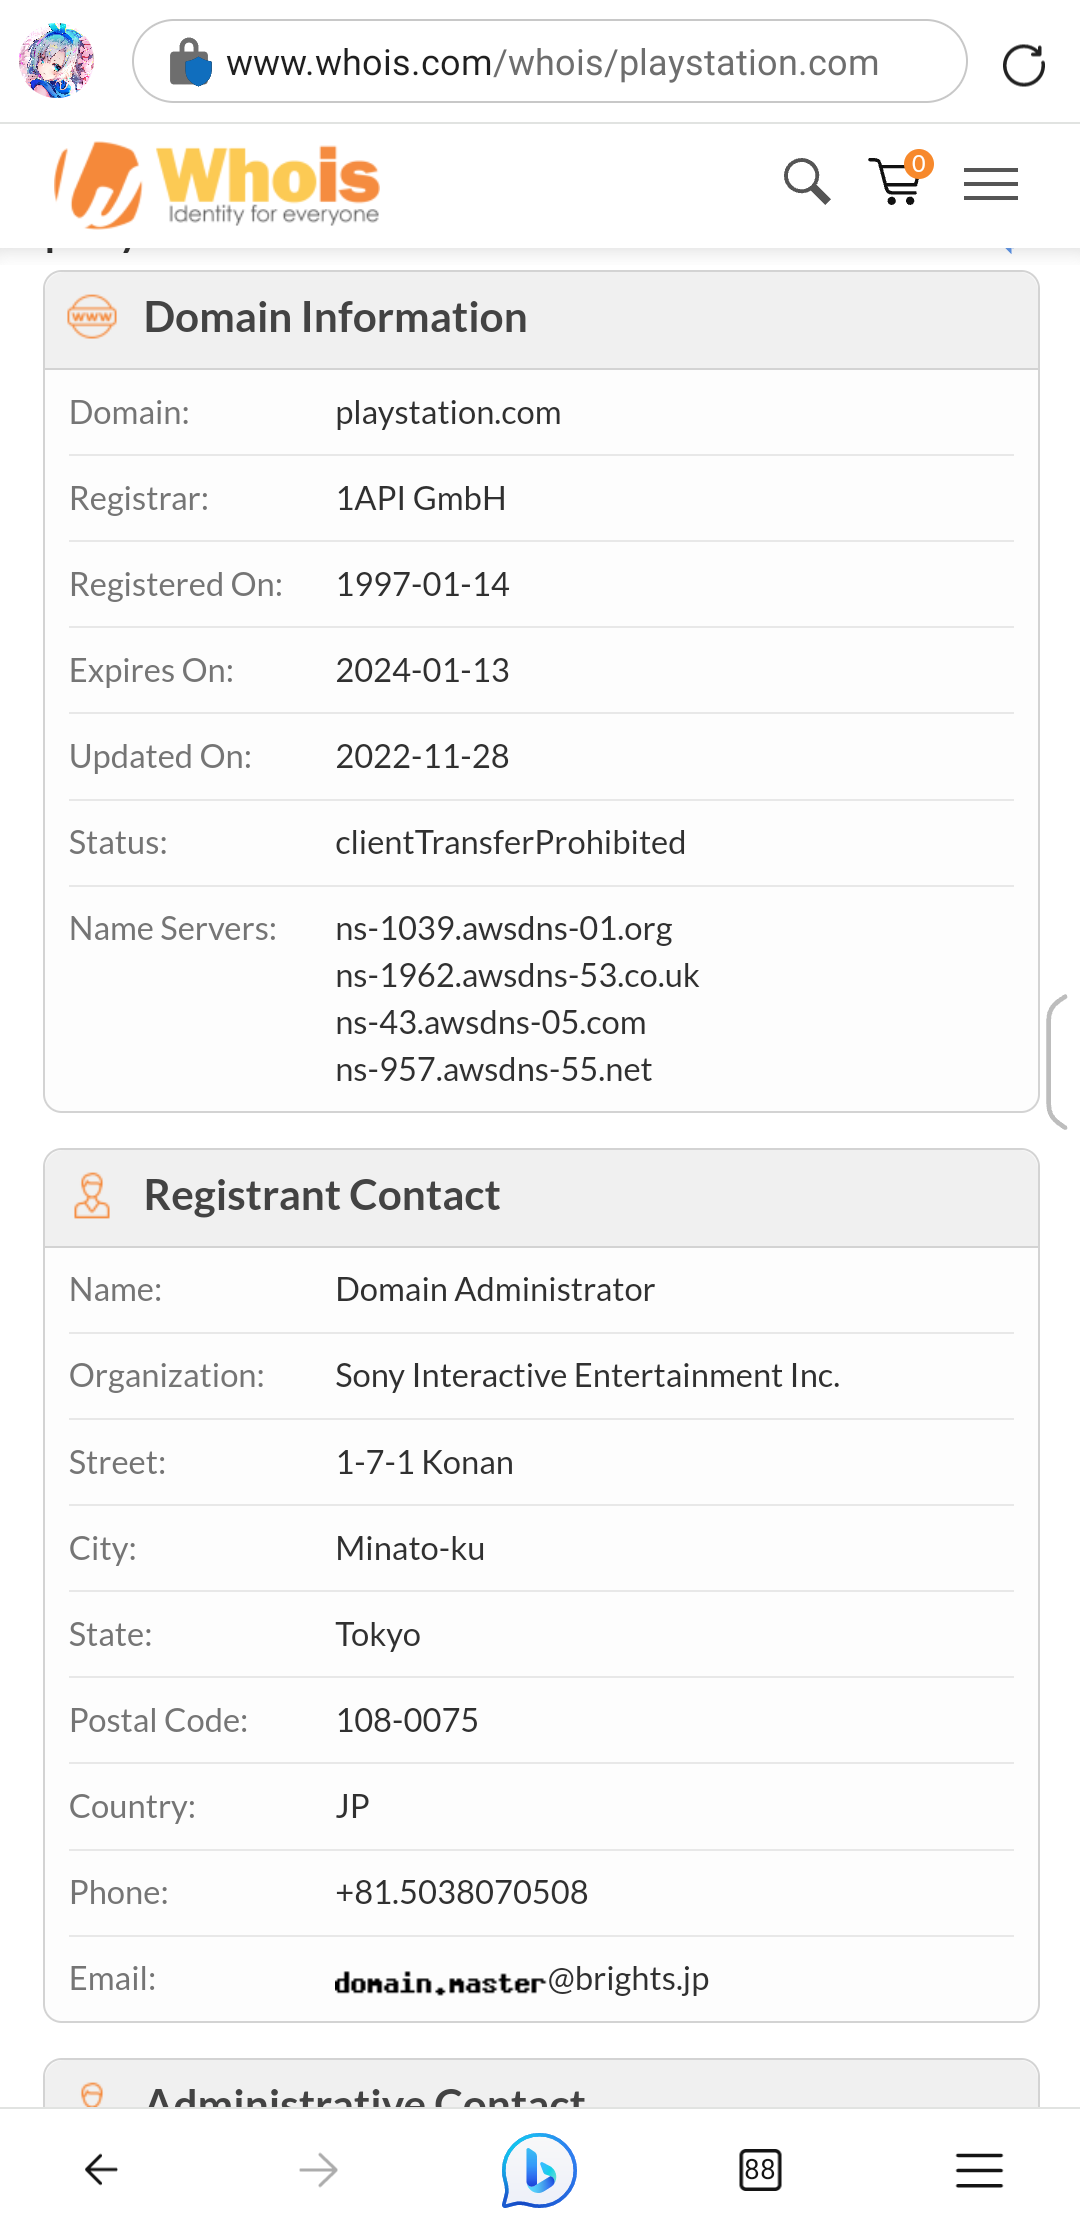The height and width of the screenshot is (2230, 1080).
Task: View the shopping cart
Action: 899,179
